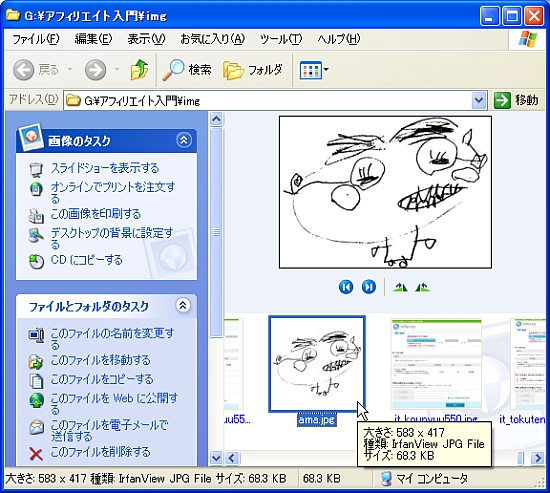Click the 移動 go button
Viewport: 550px width, 493px height.
516,100
